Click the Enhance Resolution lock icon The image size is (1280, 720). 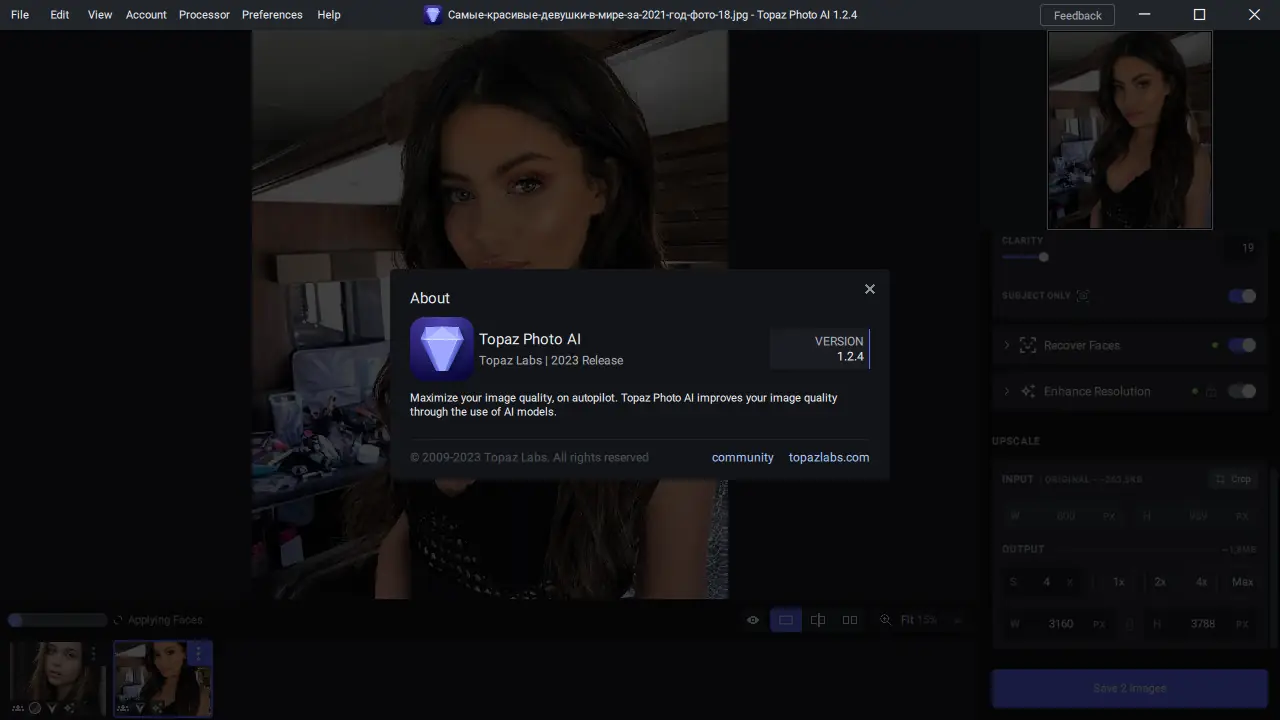(x=1211, y=392)
